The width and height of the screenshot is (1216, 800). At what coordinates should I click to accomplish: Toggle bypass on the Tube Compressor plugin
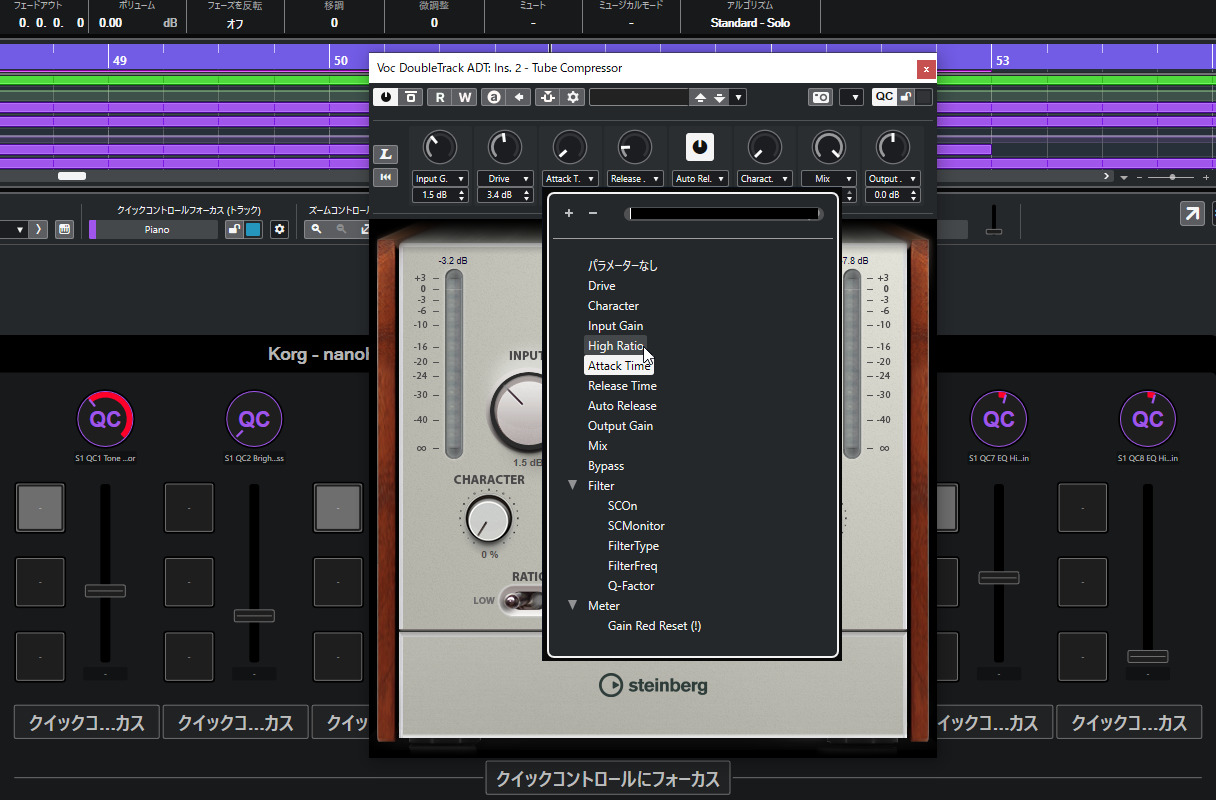[x=385, y=96]
